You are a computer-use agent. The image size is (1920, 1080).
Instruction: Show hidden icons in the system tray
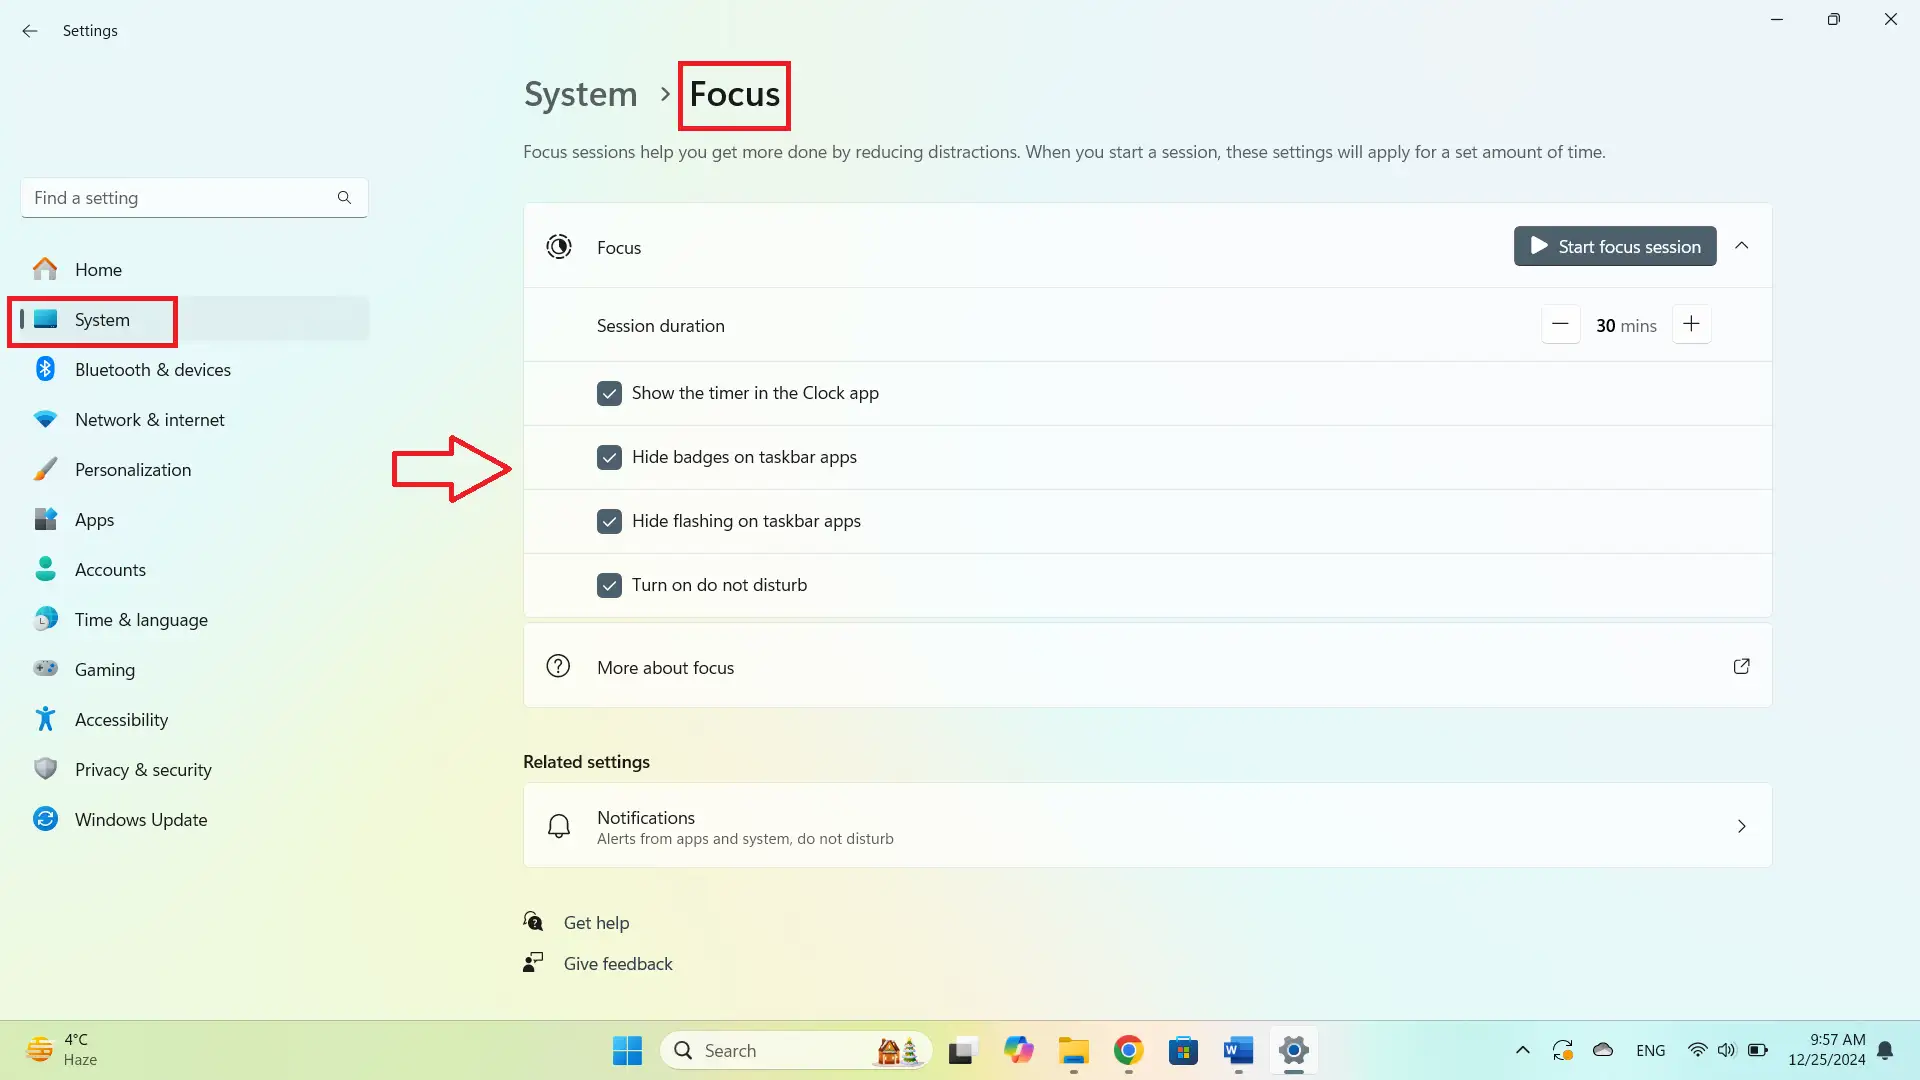1522,1050
